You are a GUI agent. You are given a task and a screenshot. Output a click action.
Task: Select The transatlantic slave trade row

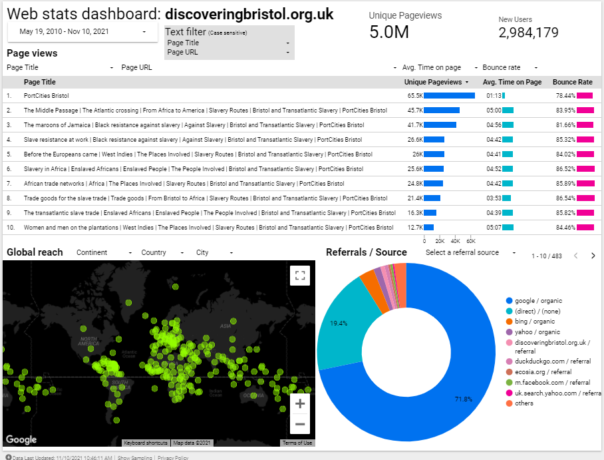pyautogui.click(x=302, y=213)
